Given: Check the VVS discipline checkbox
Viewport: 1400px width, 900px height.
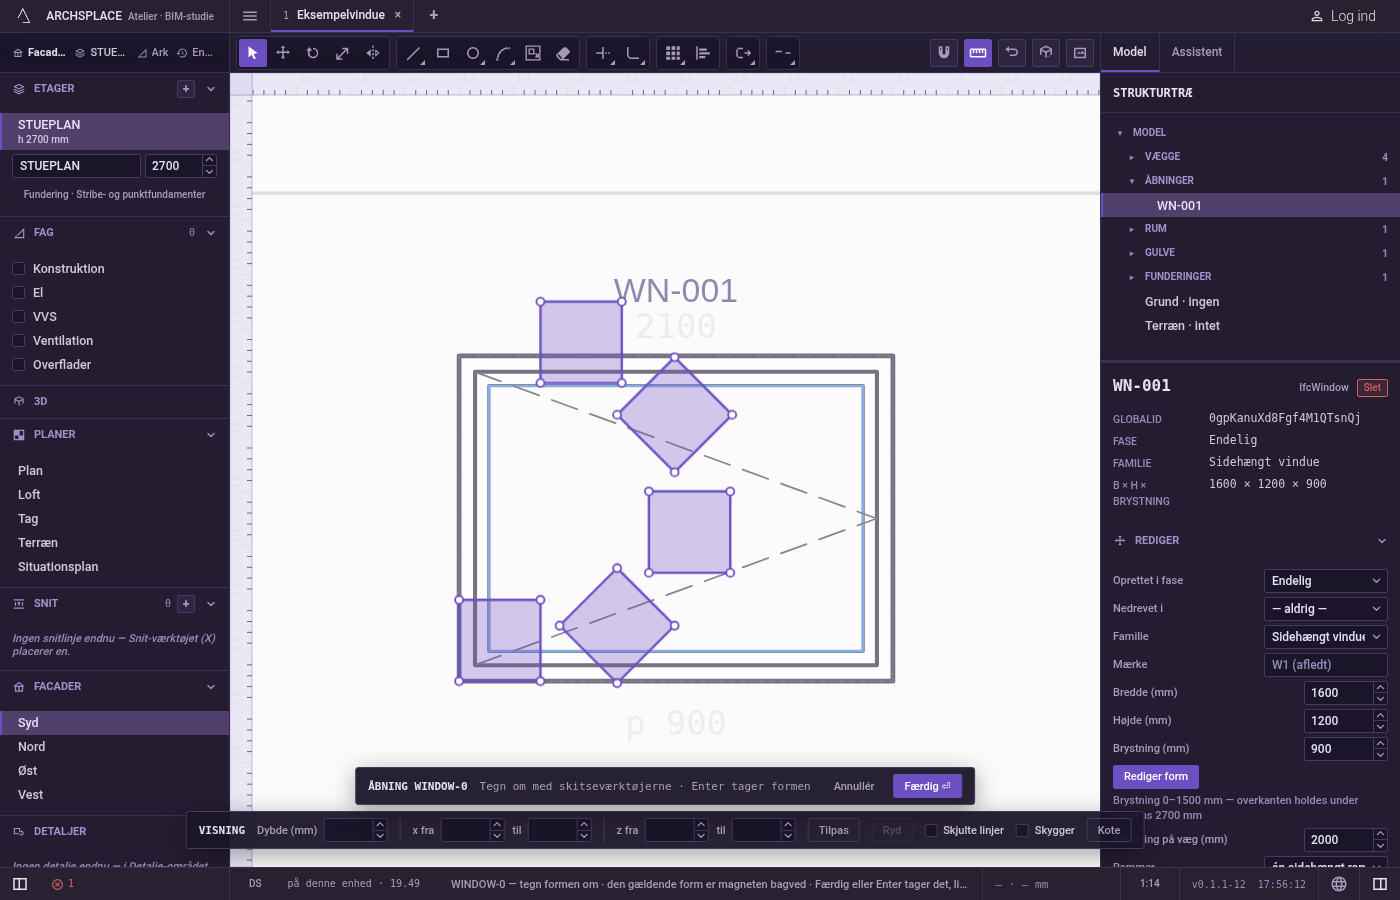Looking at the screenshot, I should pos(18,316).
